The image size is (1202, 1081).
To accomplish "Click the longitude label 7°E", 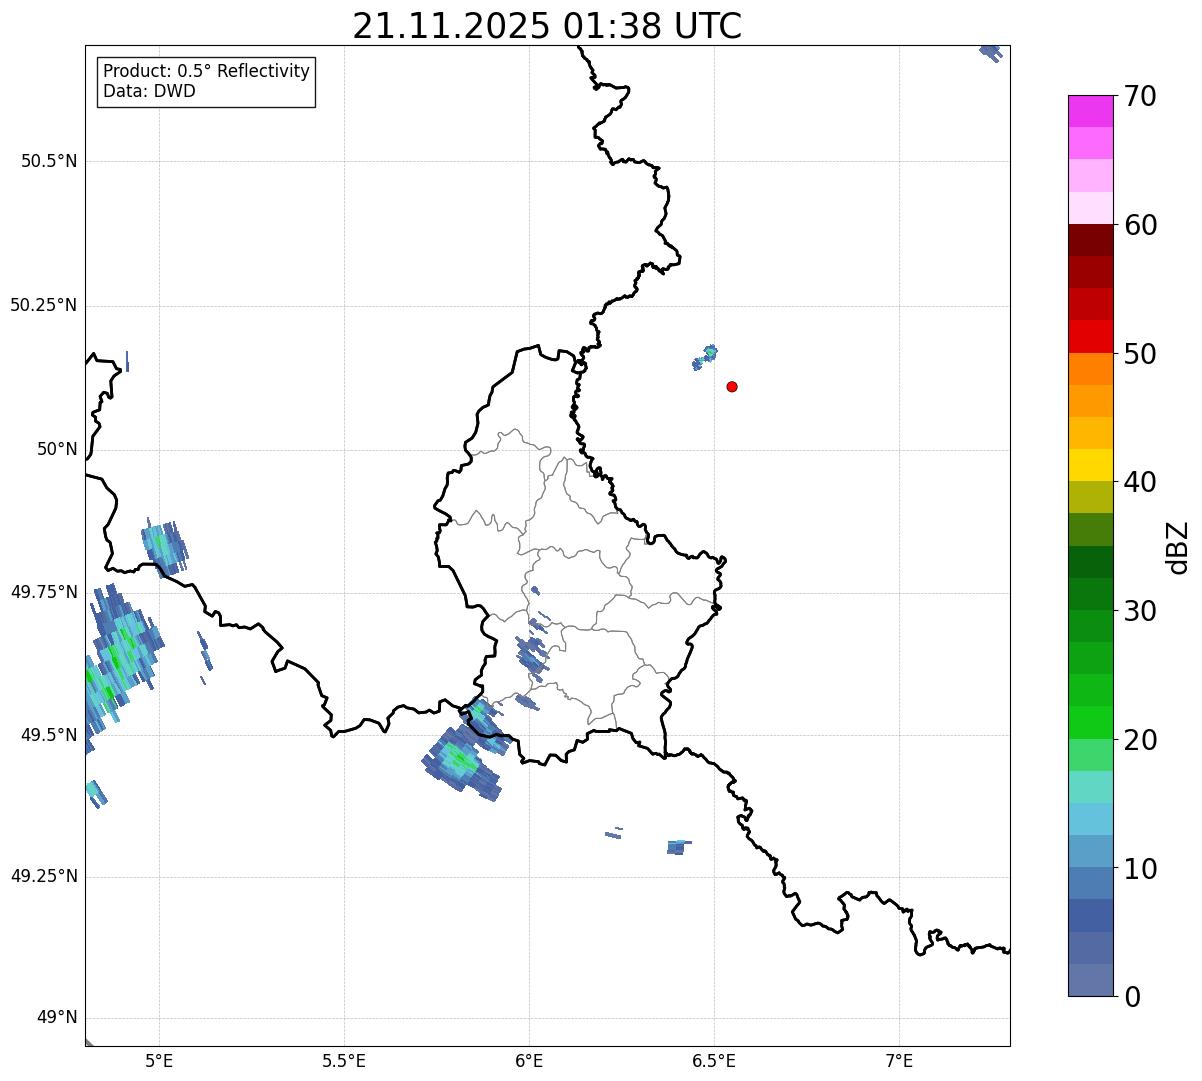I will pyautogui.click(x=899, y=1061).
